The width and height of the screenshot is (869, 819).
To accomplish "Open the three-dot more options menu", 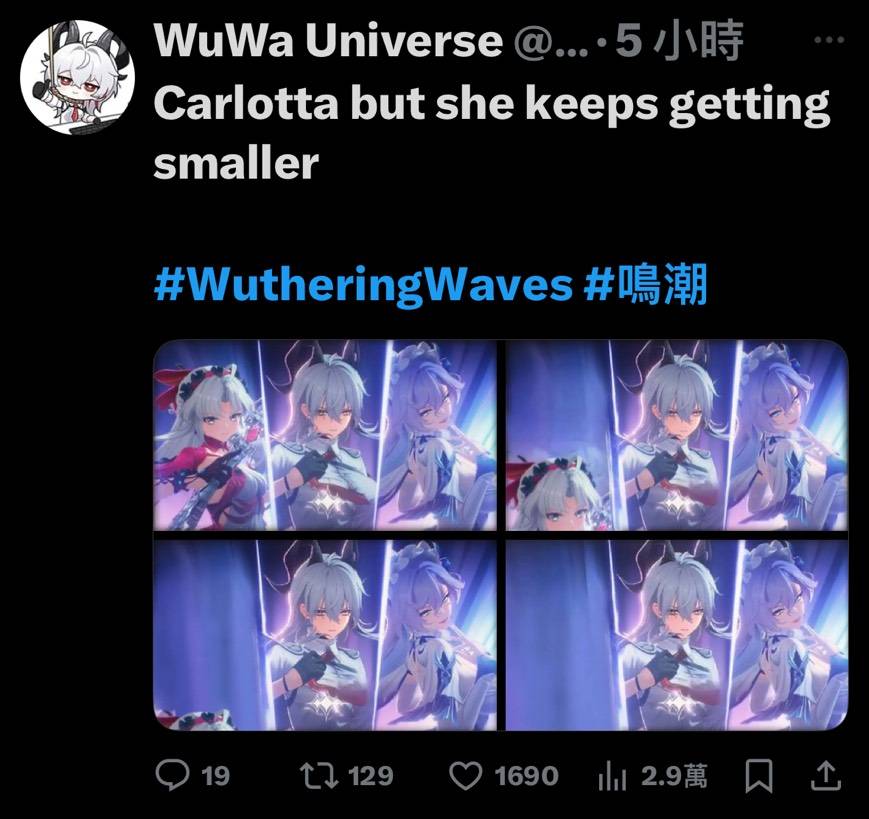I will [x=830, y=40].
